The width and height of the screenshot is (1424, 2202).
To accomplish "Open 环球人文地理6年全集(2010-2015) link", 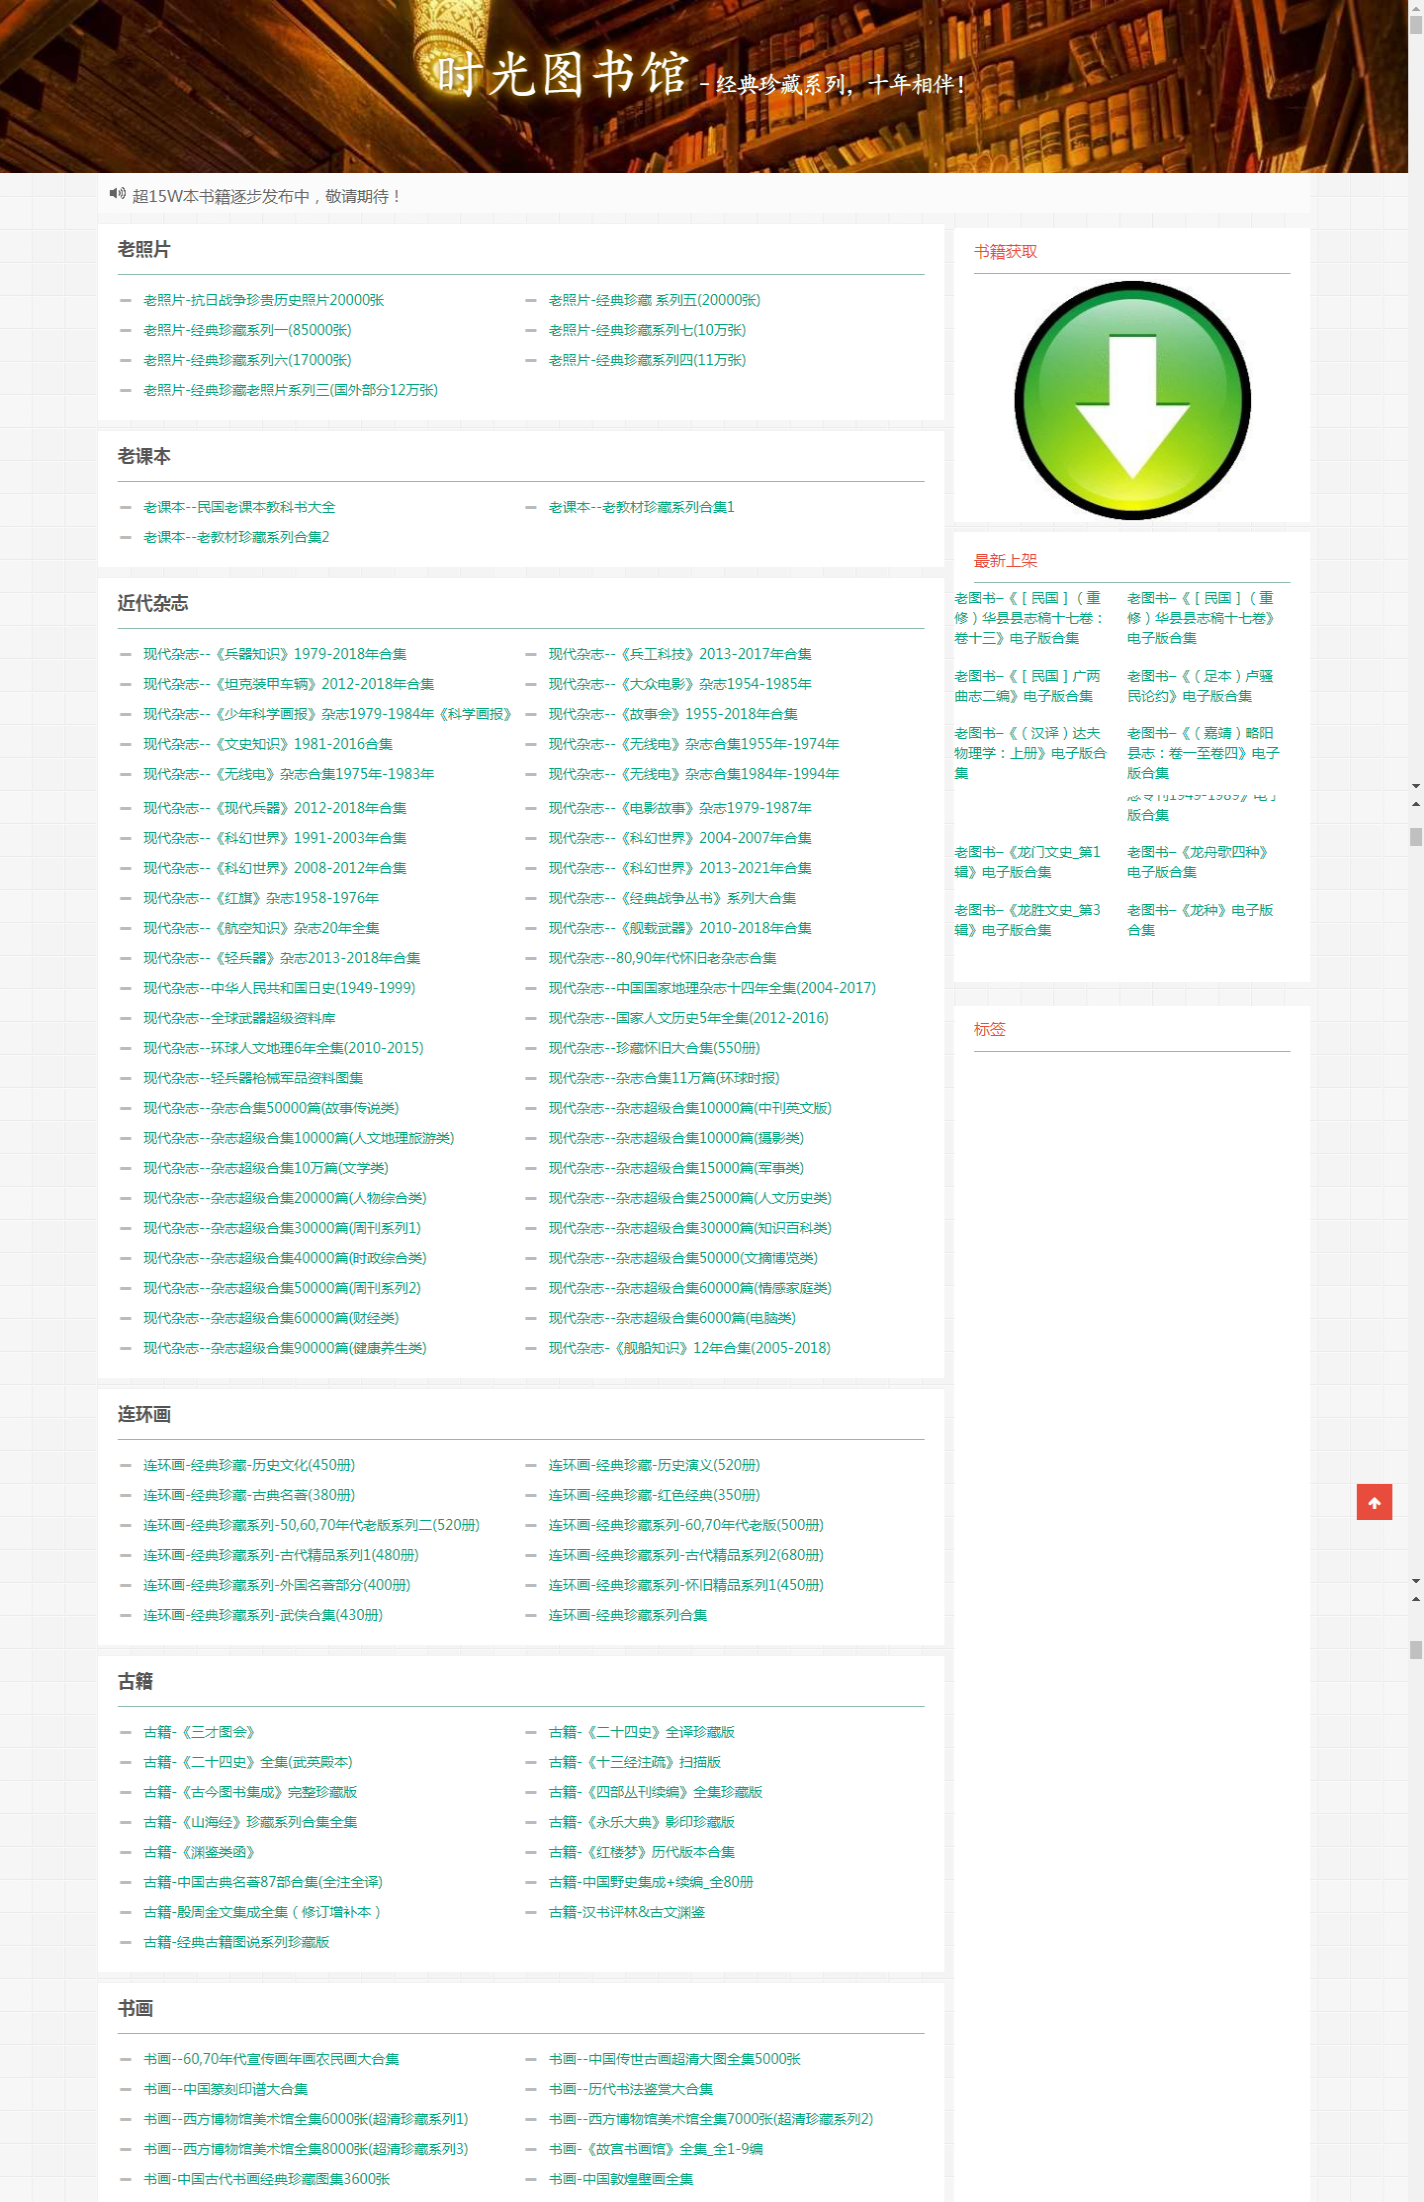I will pos(283,1048).
